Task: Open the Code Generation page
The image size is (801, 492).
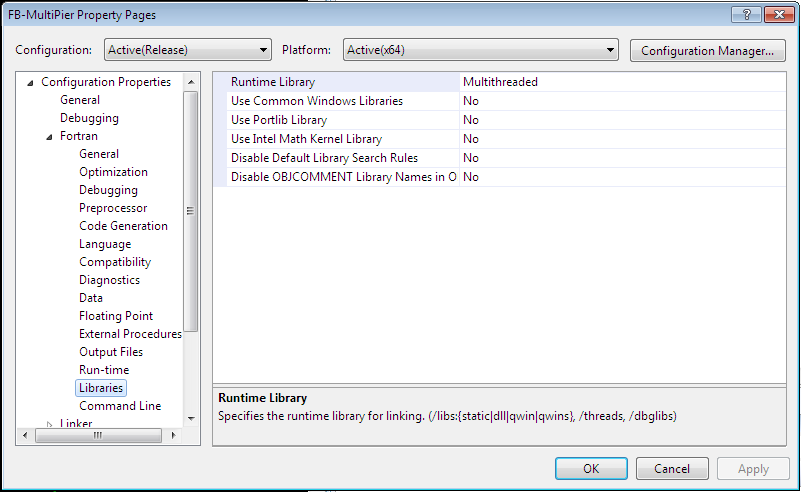Action: point(123,226)
